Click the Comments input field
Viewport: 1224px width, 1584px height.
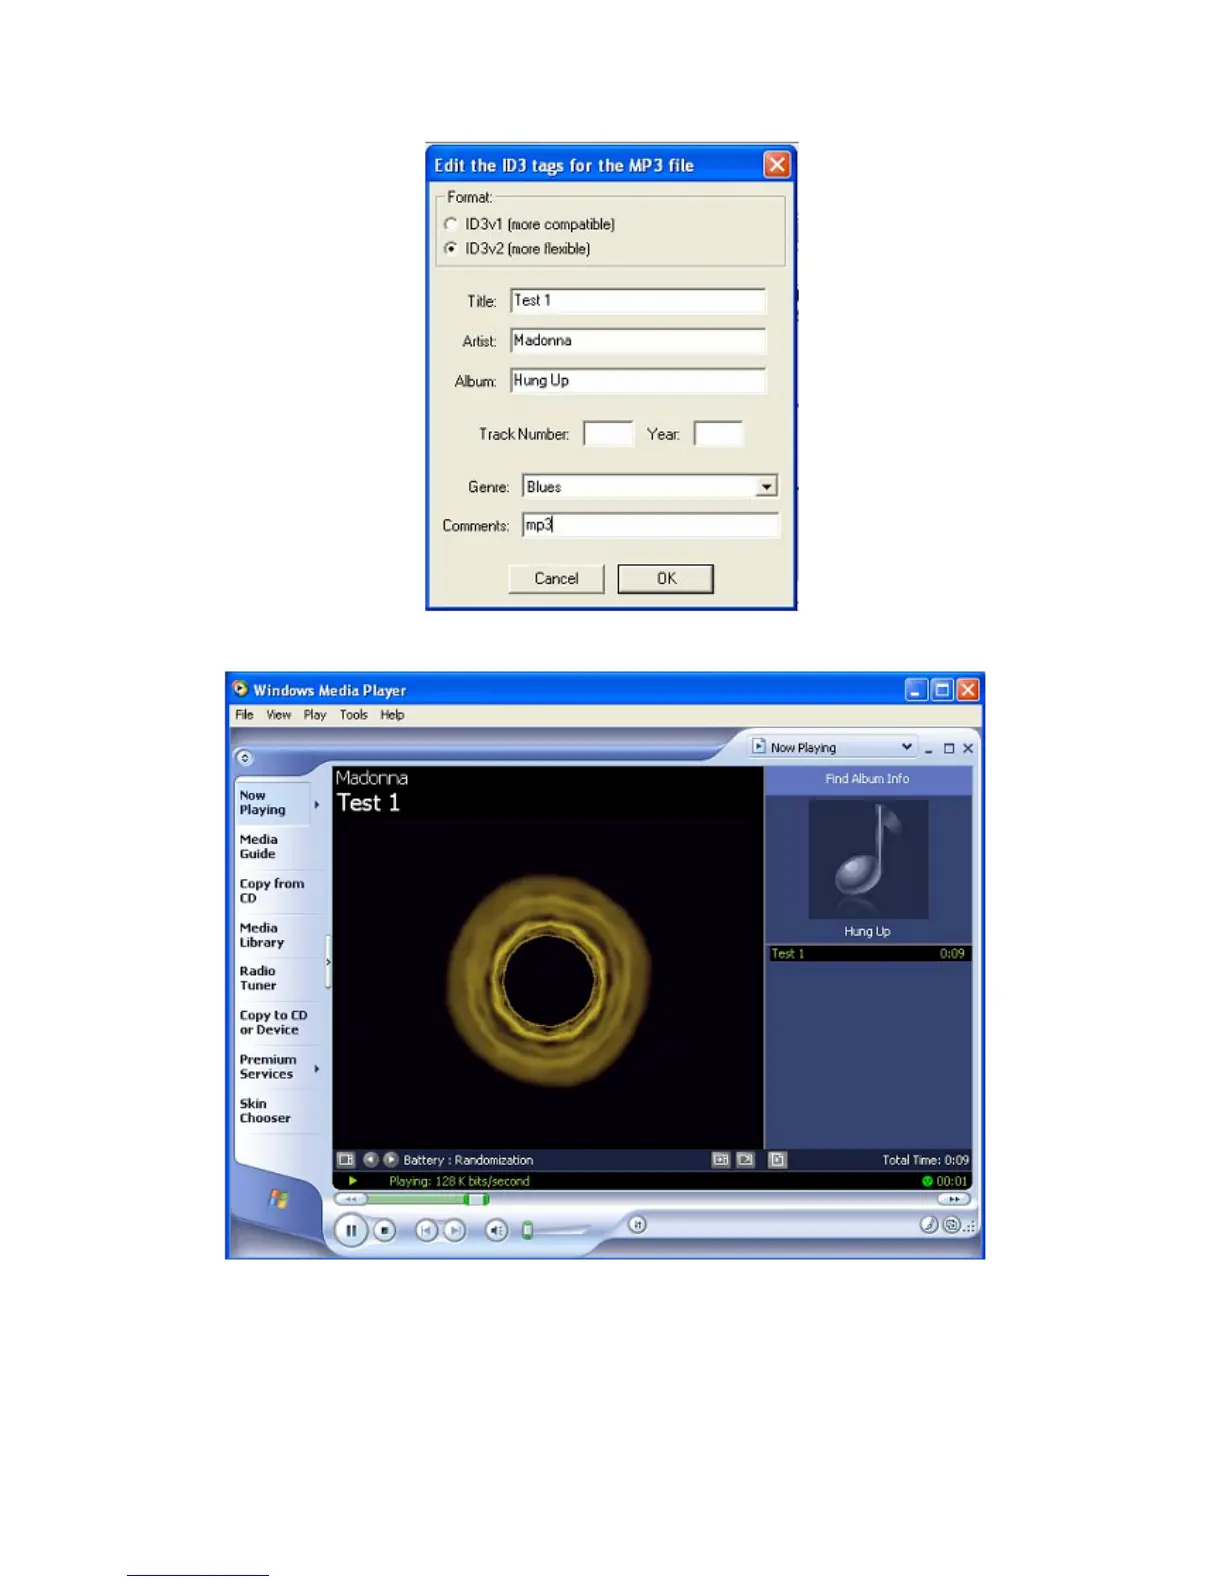point(650,525)
